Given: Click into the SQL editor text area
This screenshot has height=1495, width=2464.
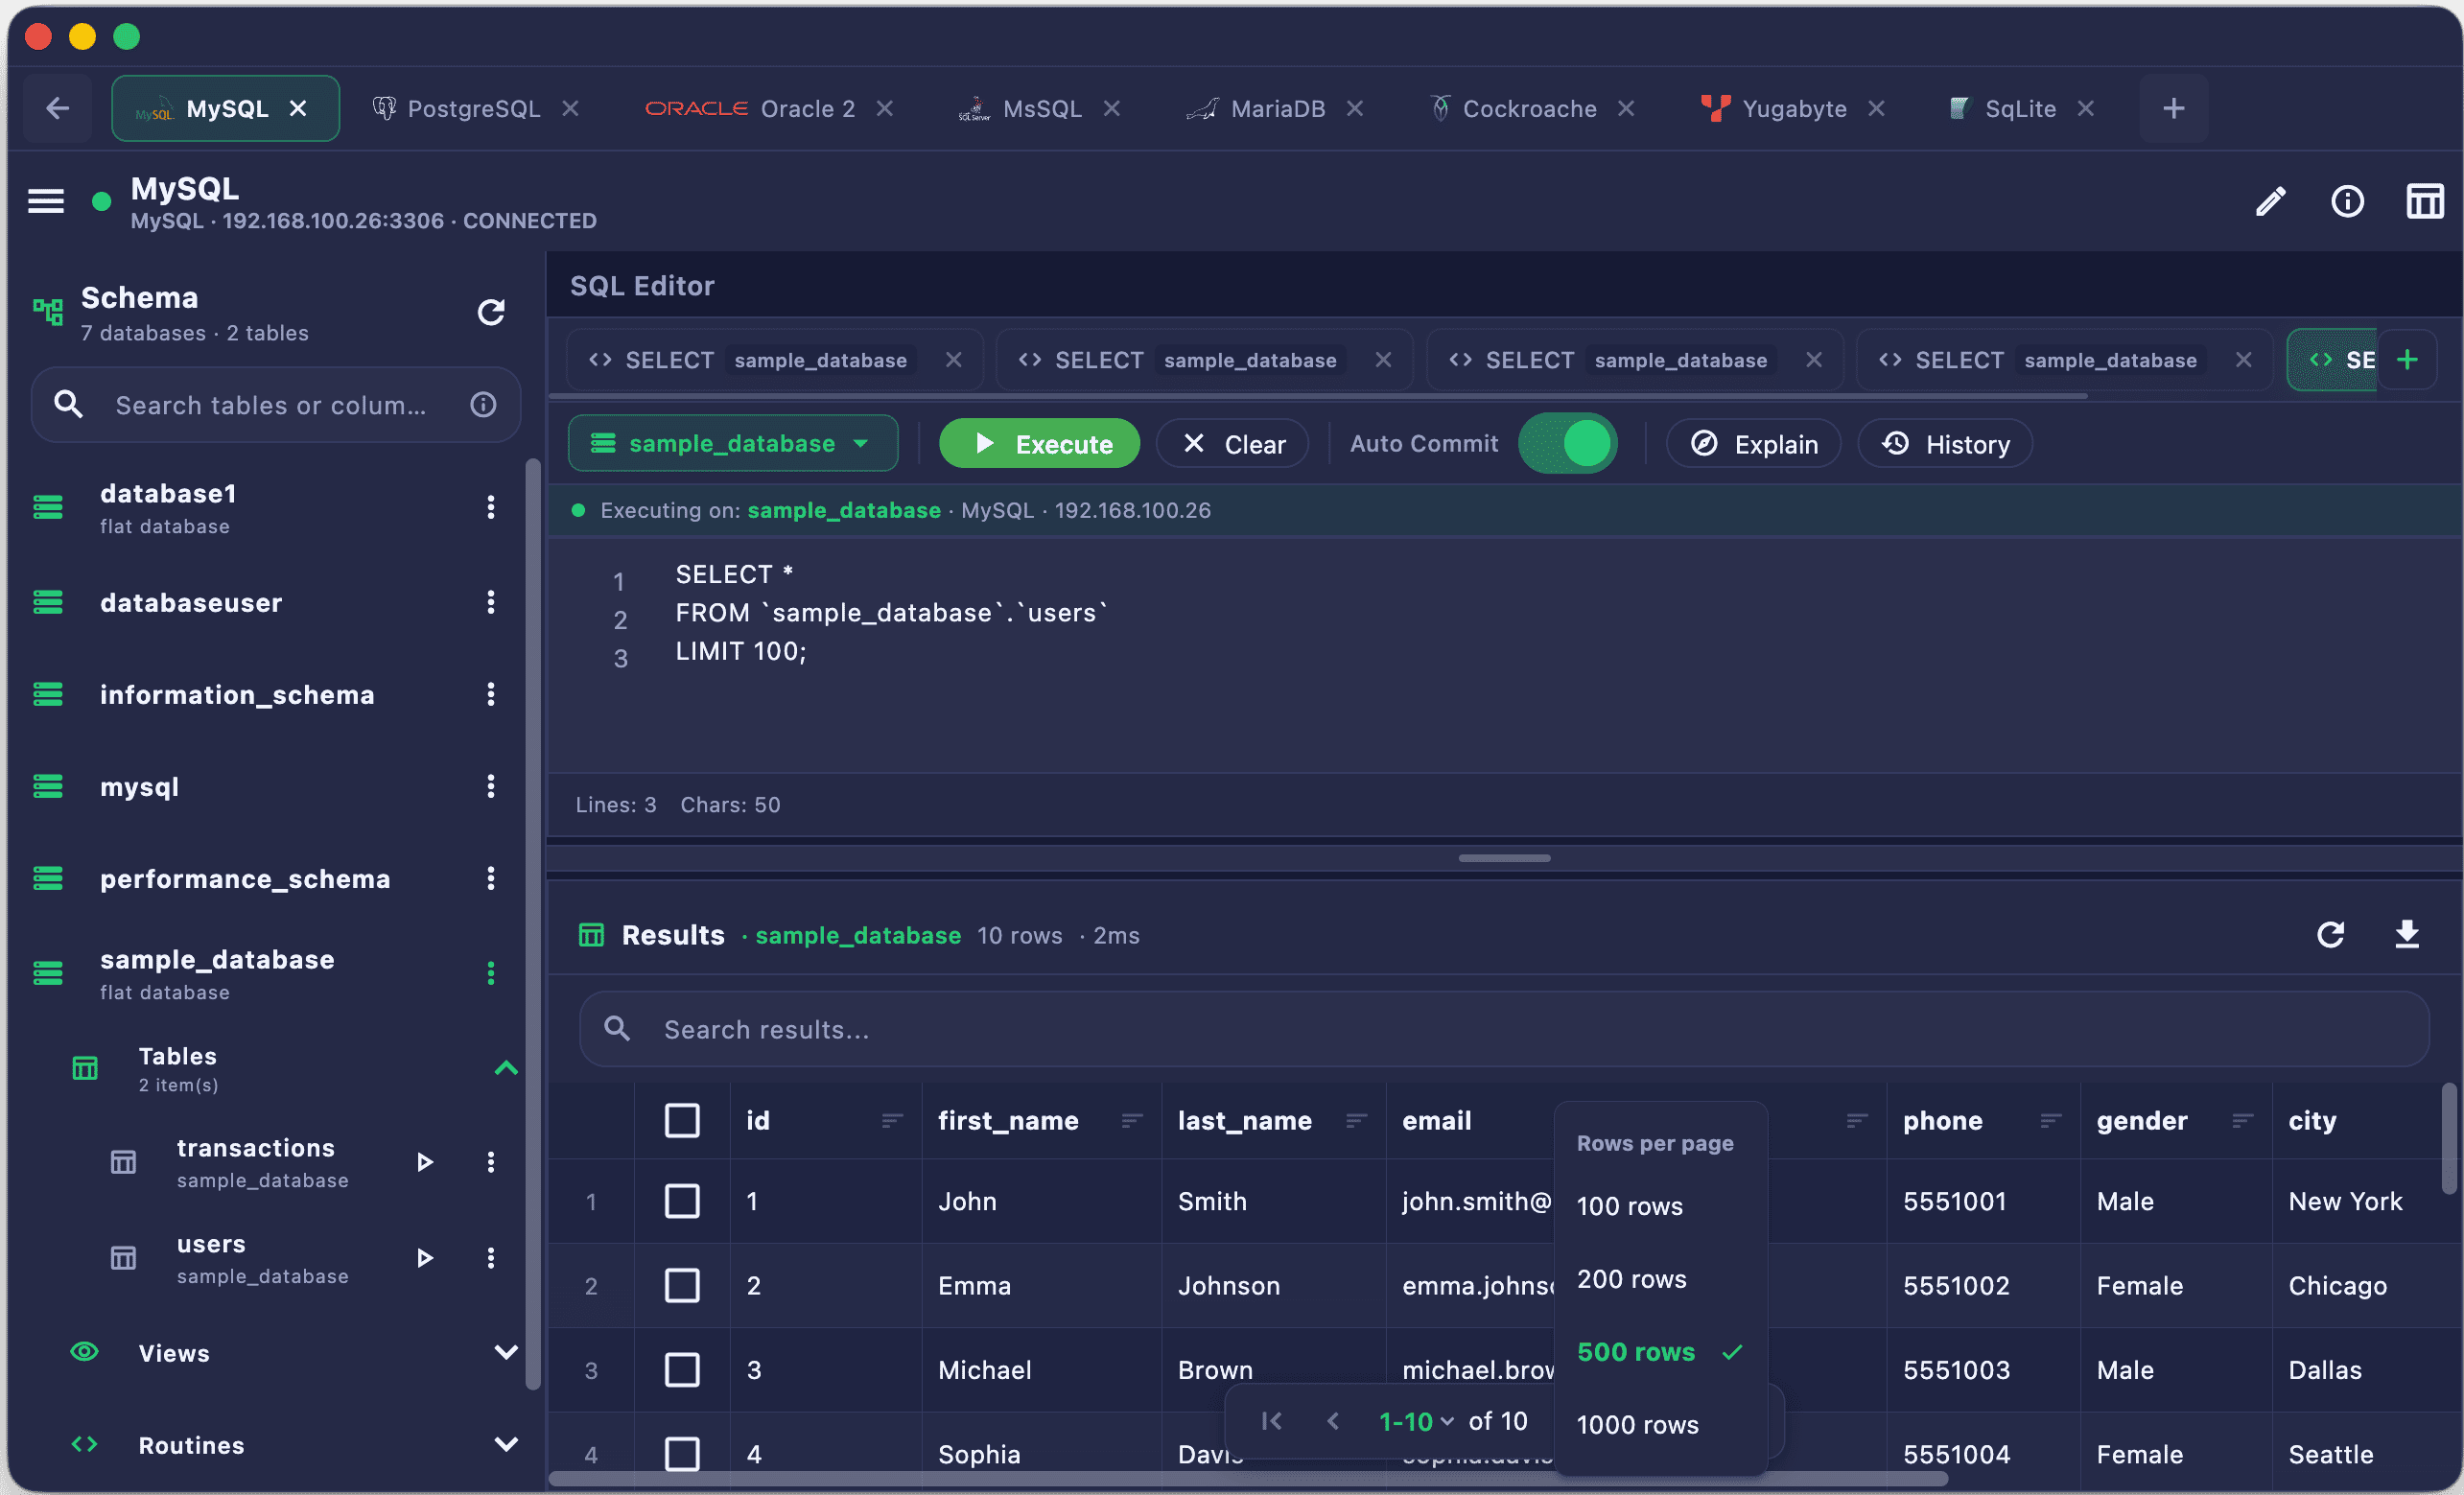Looking at the screenshot, I should point(1504,655).
